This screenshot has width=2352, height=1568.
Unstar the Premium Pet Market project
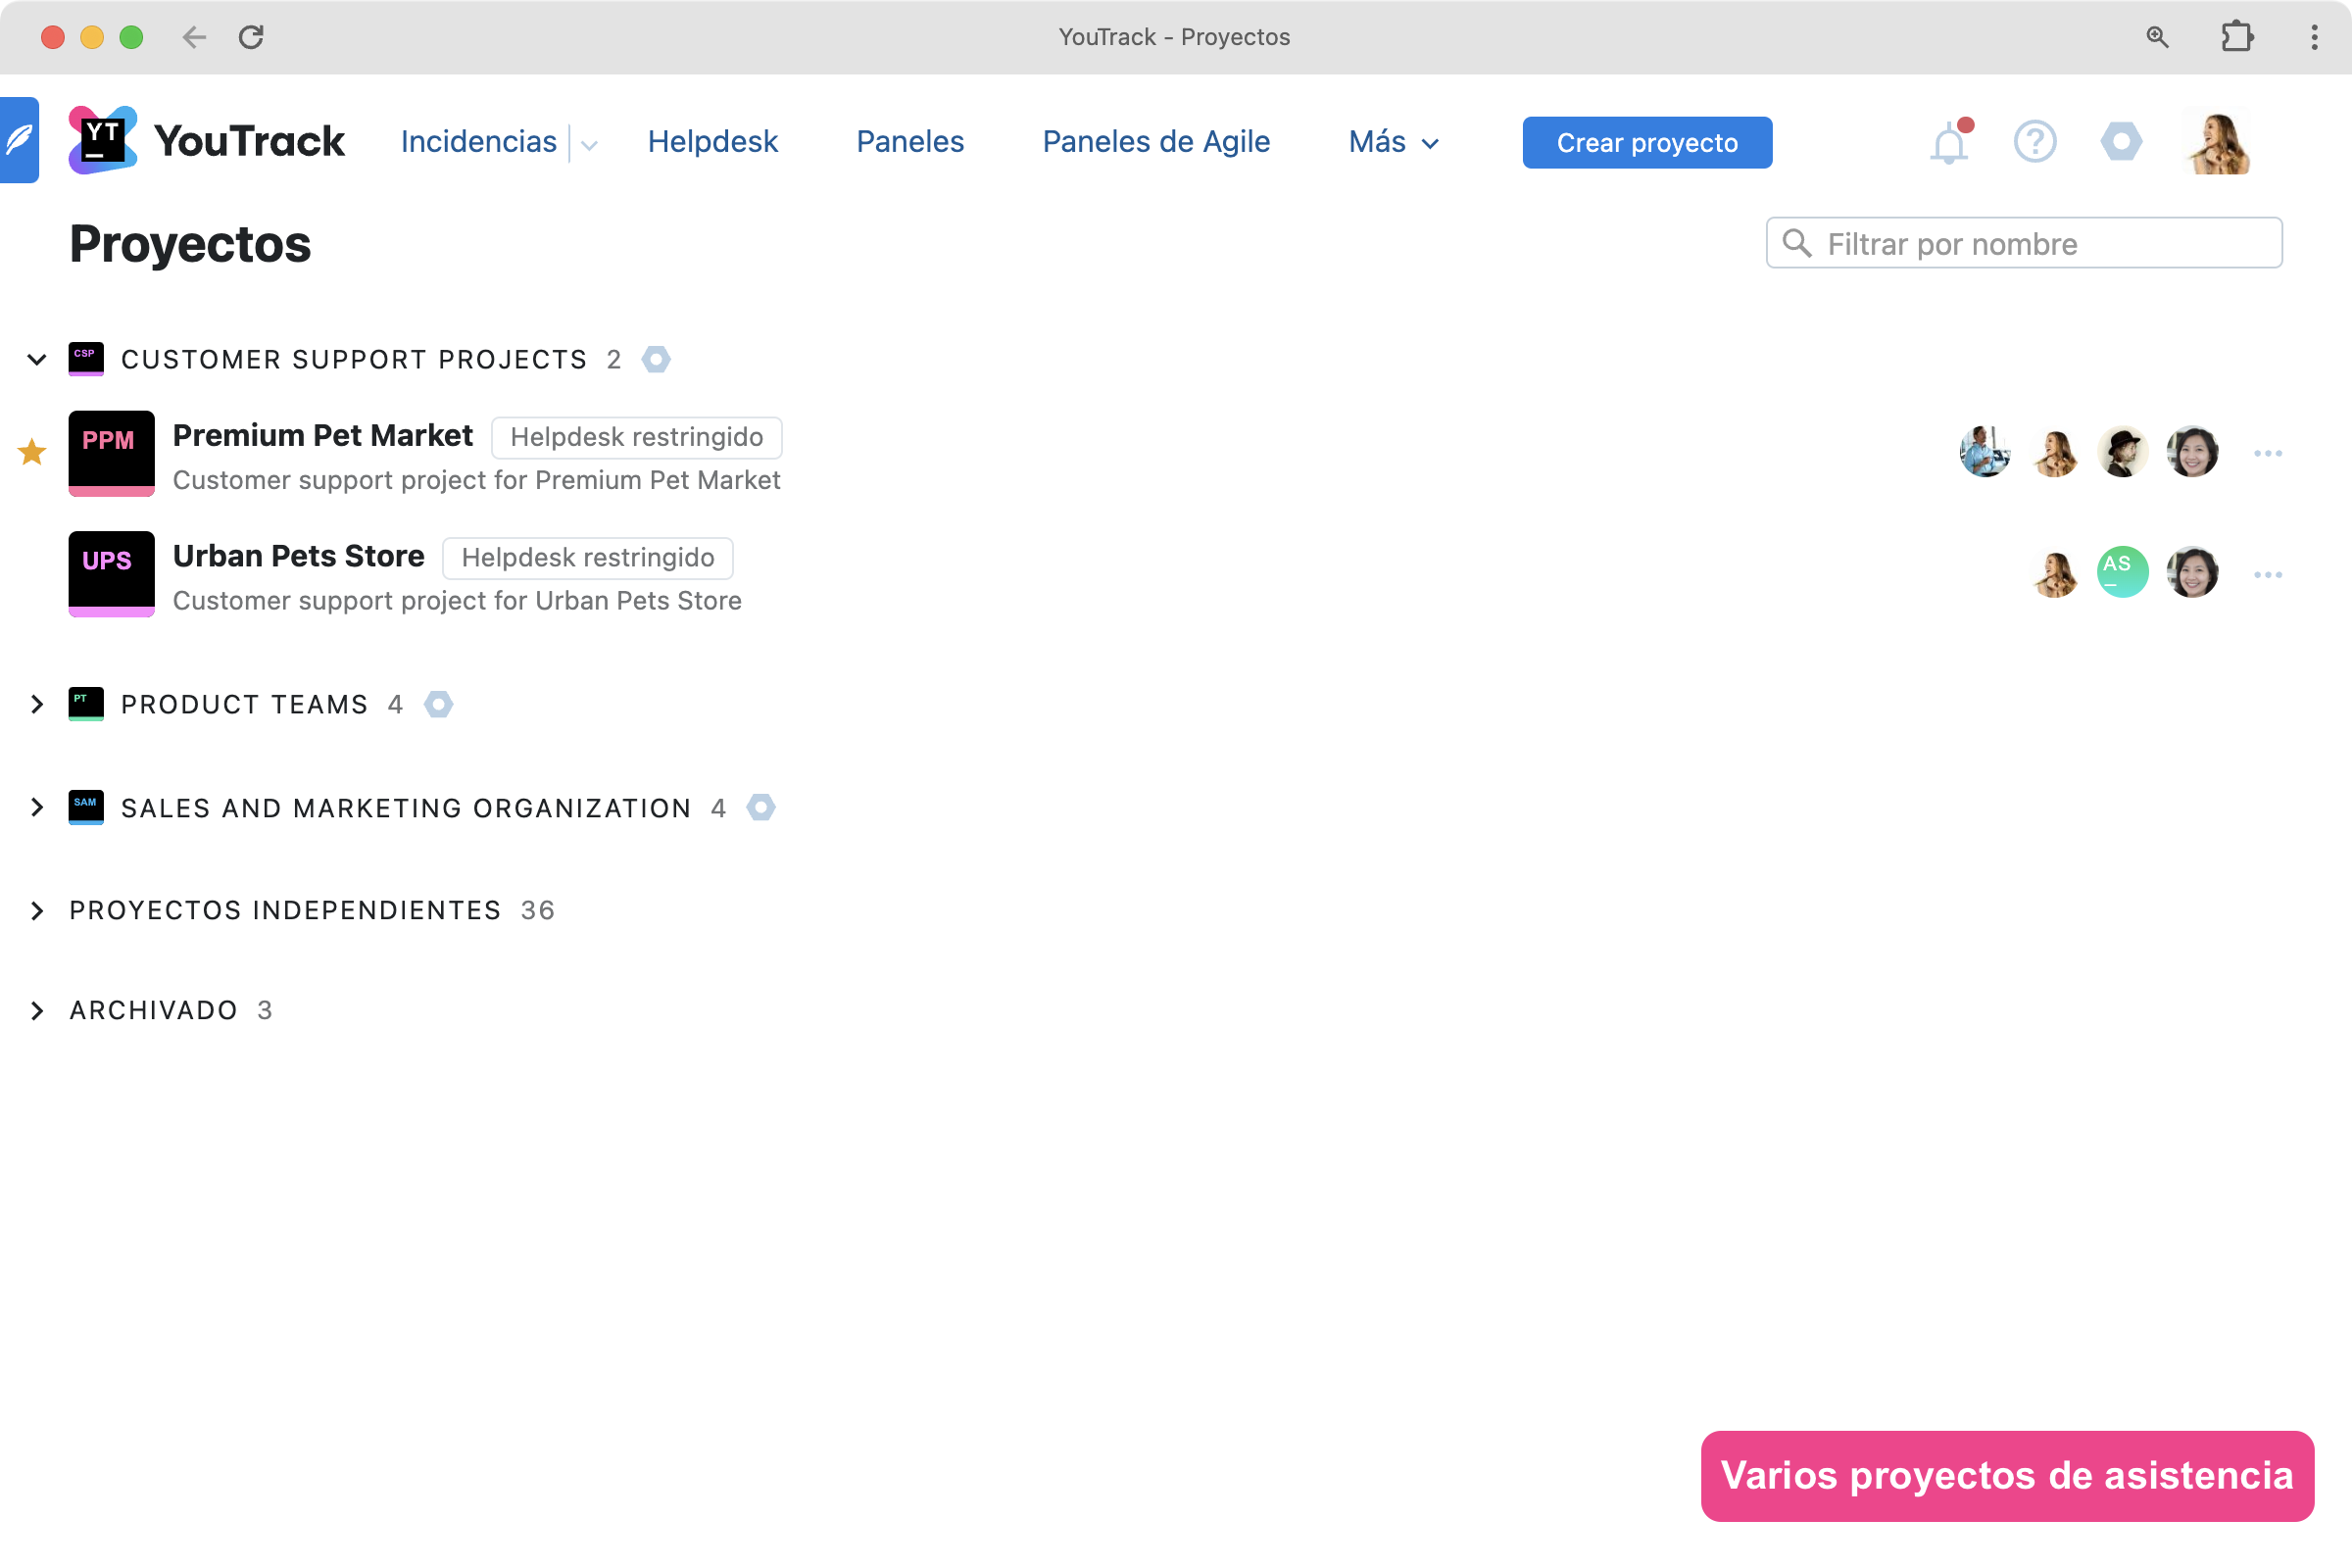(32, 452)
